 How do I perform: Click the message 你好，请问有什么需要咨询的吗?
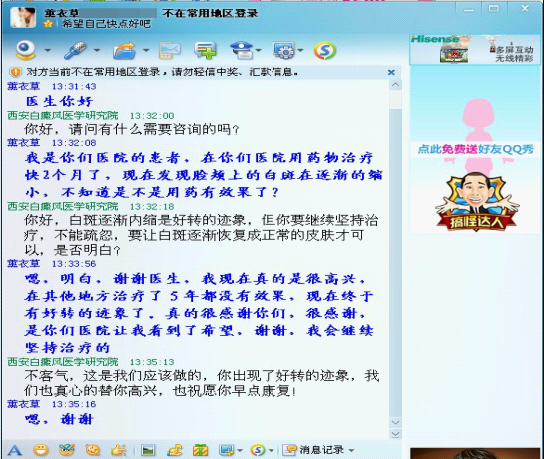(x=132, y=129)
